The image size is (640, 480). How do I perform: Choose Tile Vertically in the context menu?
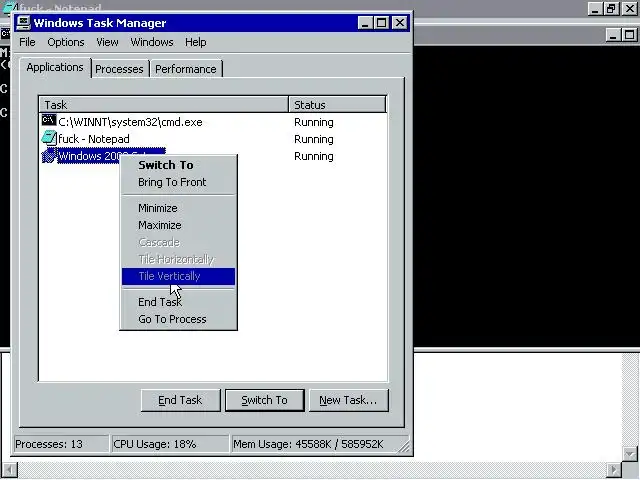(x=178, y=276)
